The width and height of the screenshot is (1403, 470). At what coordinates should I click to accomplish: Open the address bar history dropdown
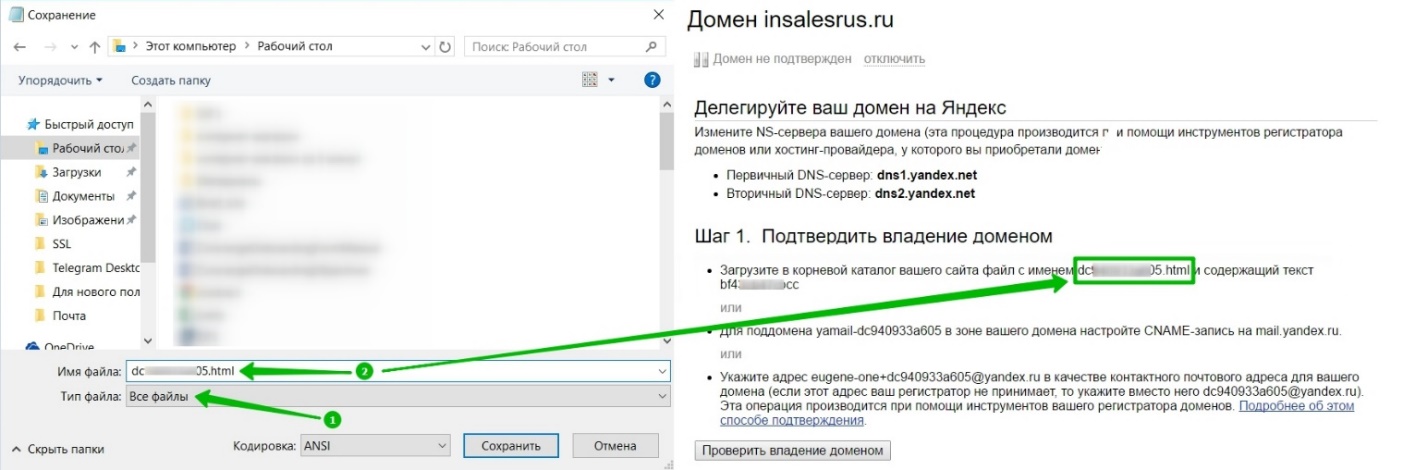pos(427,47)
